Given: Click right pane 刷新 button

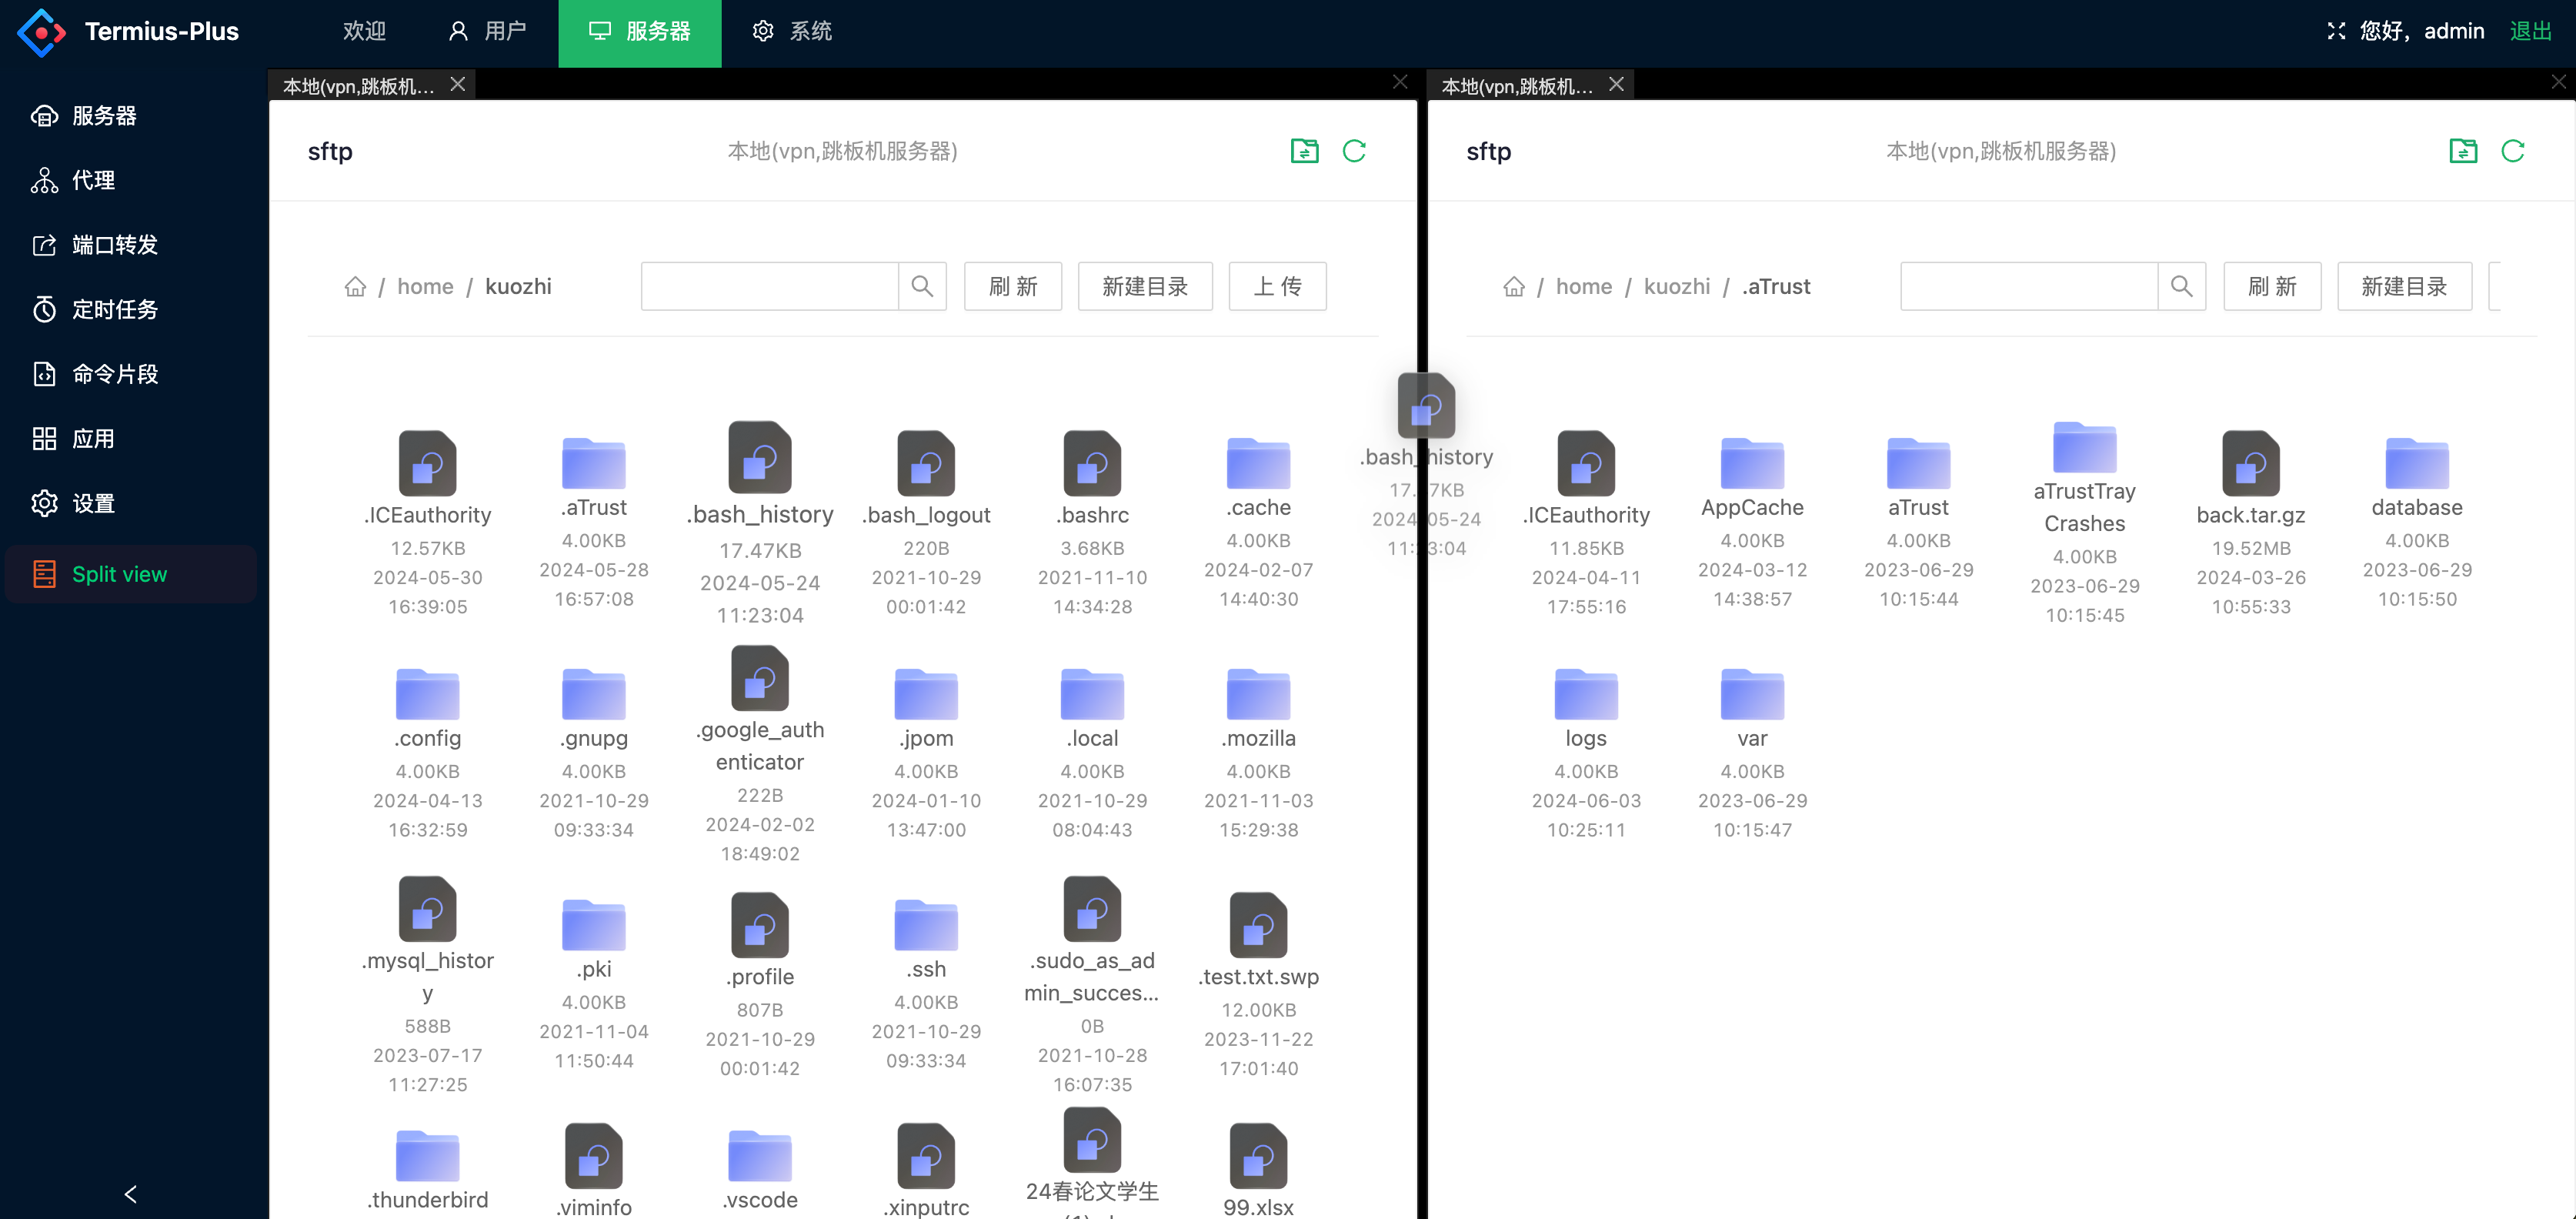Looking at the screenshot, I should click(x=2272, y=287).
